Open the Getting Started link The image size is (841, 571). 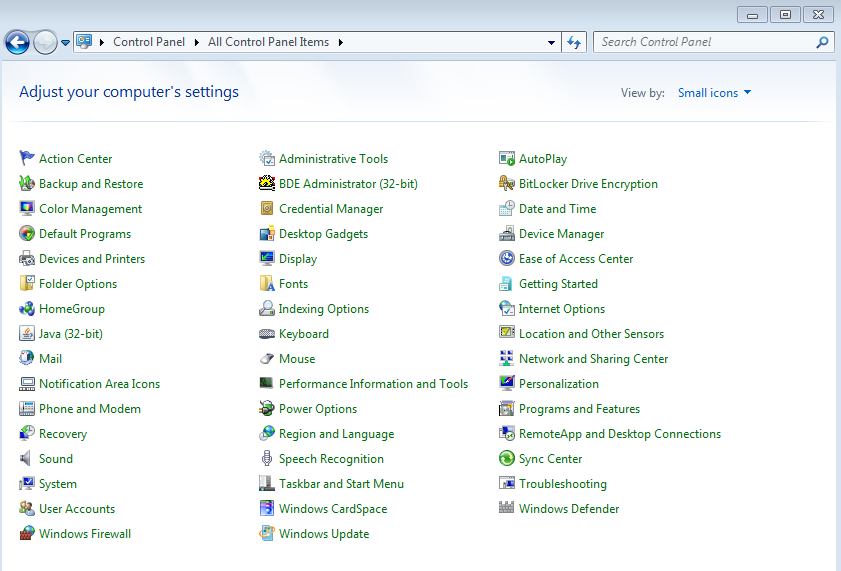(x=558, y=284)
